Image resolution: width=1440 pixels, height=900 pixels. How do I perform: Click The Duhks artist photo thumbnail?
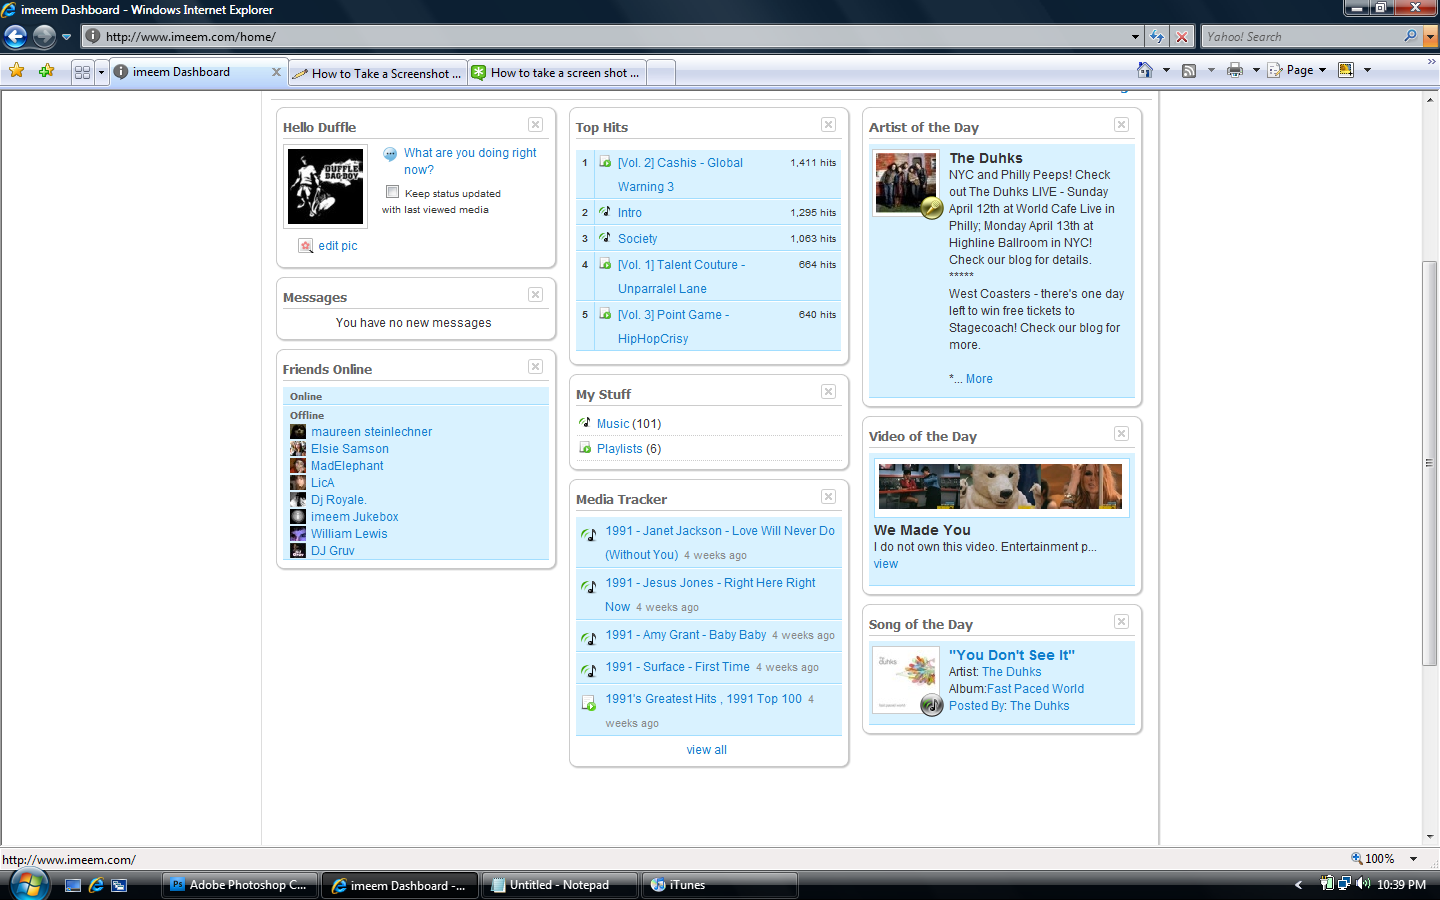click(x=906, y=182)
